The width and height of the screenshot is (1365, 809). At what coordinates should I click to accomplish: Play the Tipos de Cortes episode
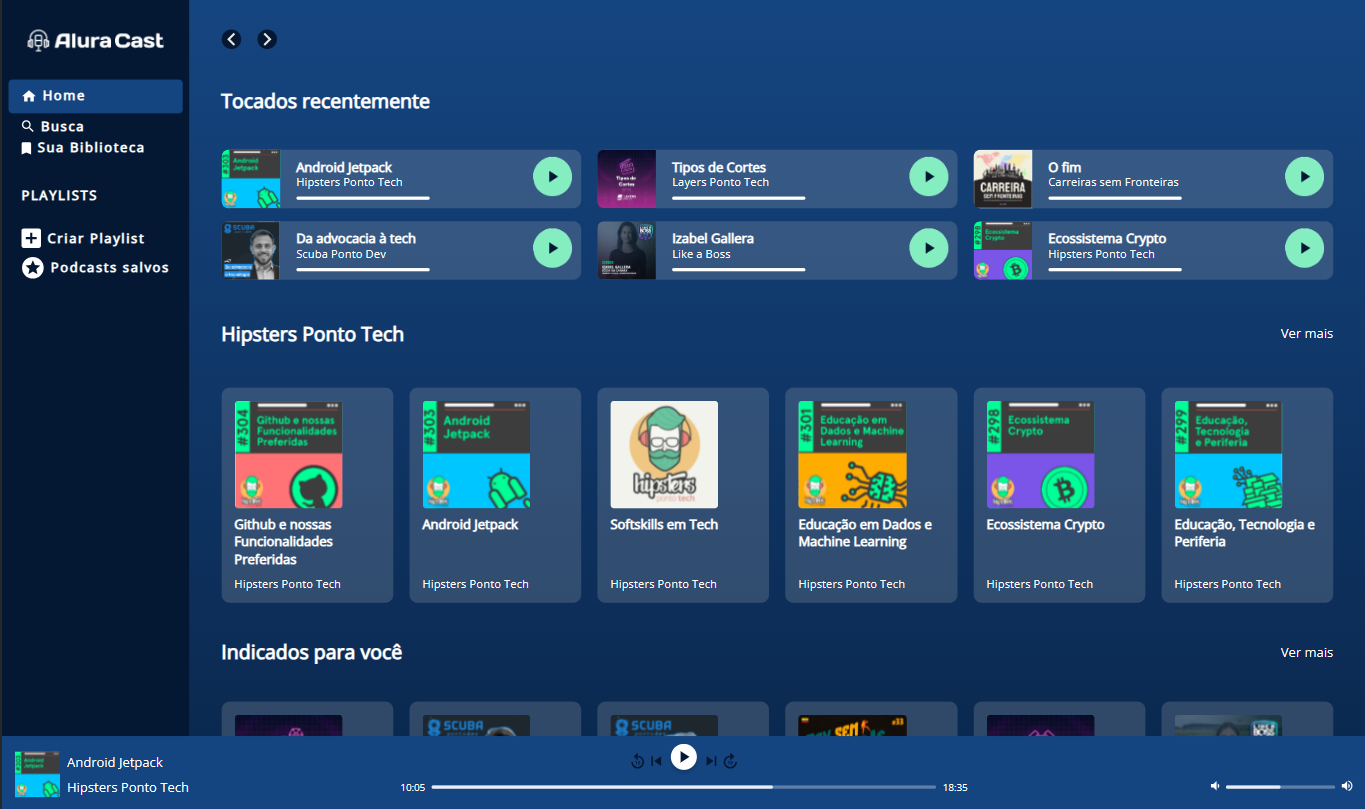[x=929, y=175]
